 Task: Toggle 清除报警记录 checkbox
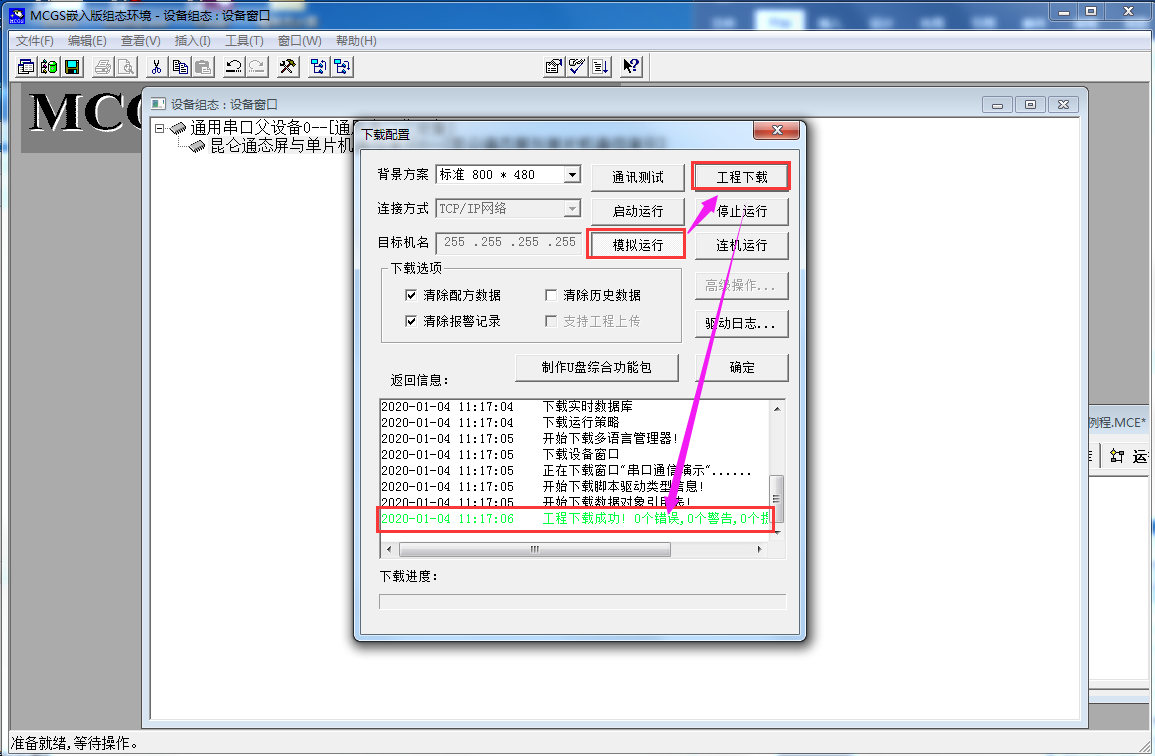(411, 321)
